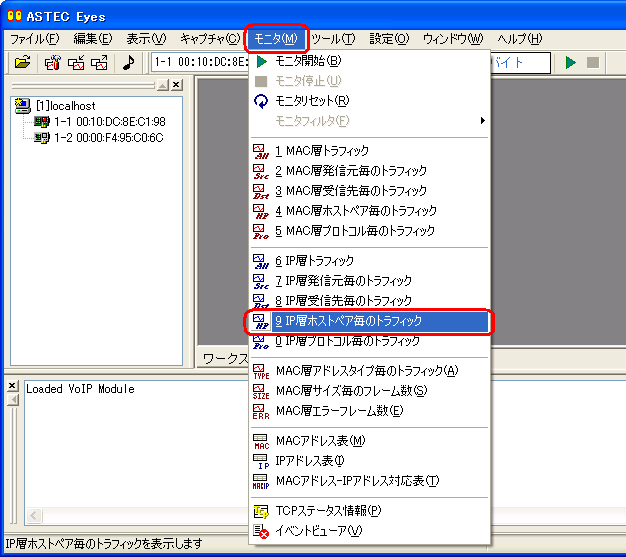Screen dimensions: 626x557
Task: Select モニタリセット(R) menu entry
Action: pos(369,101)
